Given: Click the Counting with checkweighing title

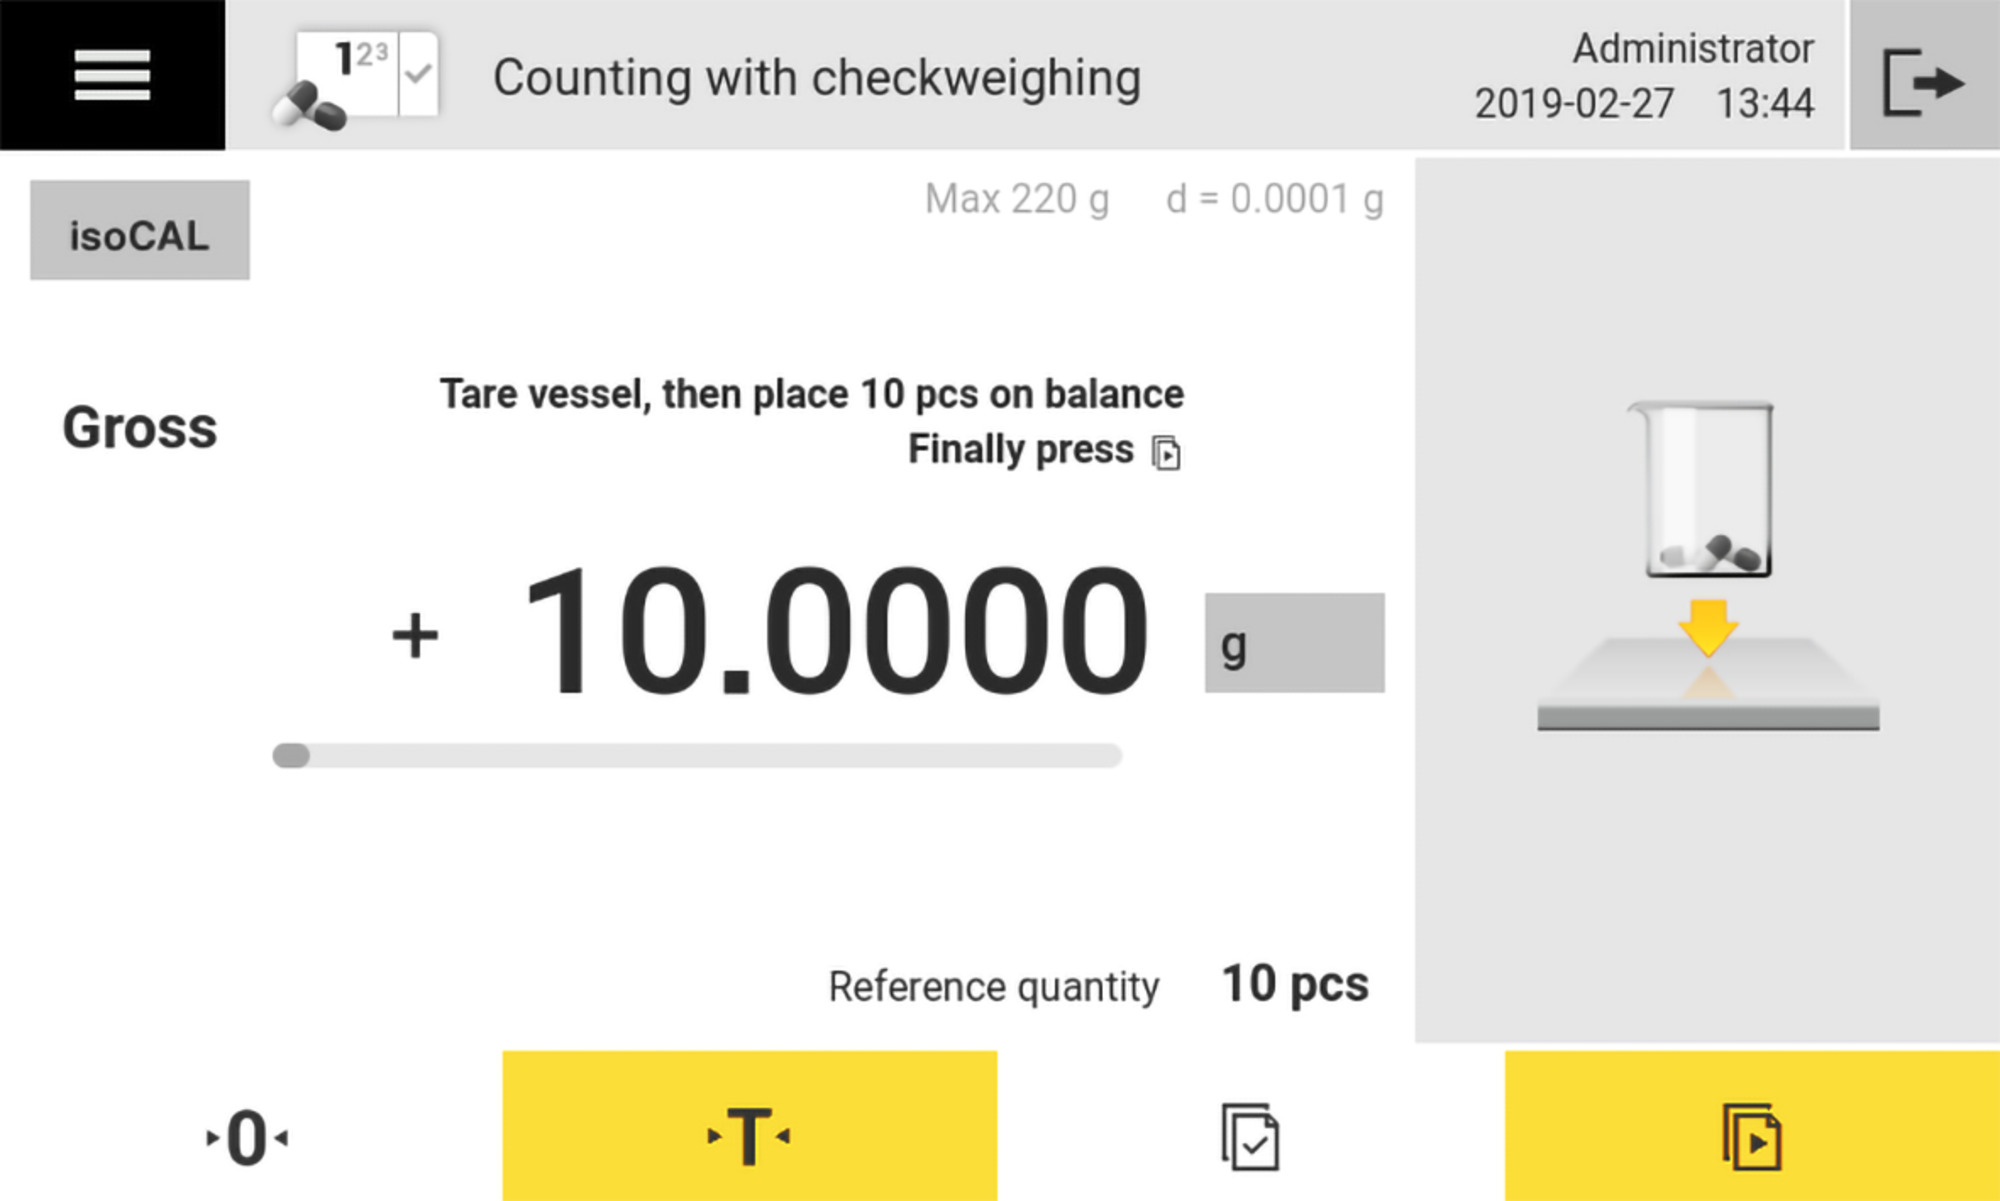Looking at the screenshot, I should pyautogui.click(x=816, y=78).
